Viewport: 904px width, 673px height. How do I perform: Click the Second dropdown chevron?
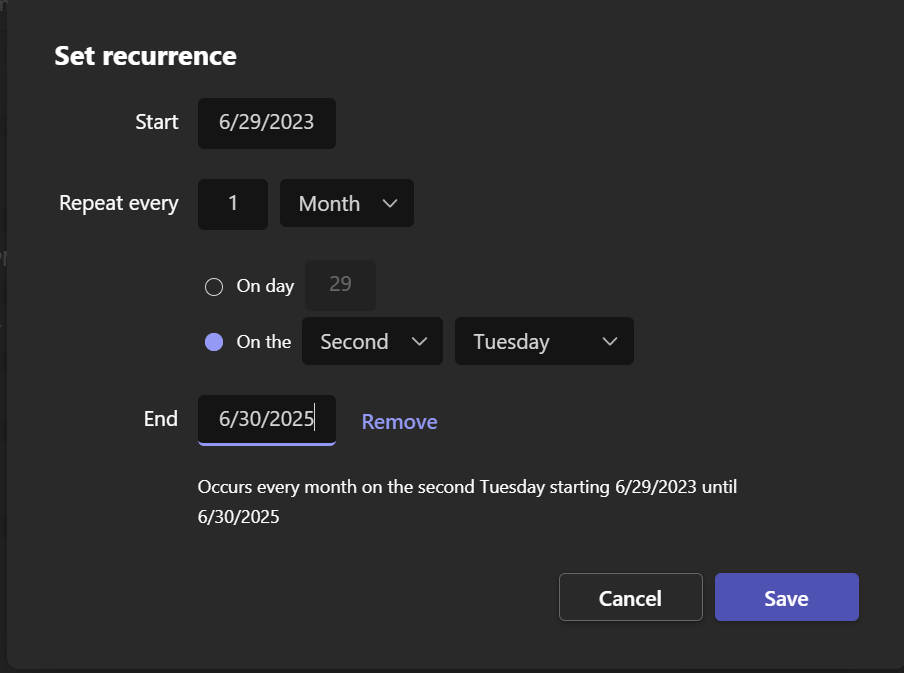[x=422, y=341]
